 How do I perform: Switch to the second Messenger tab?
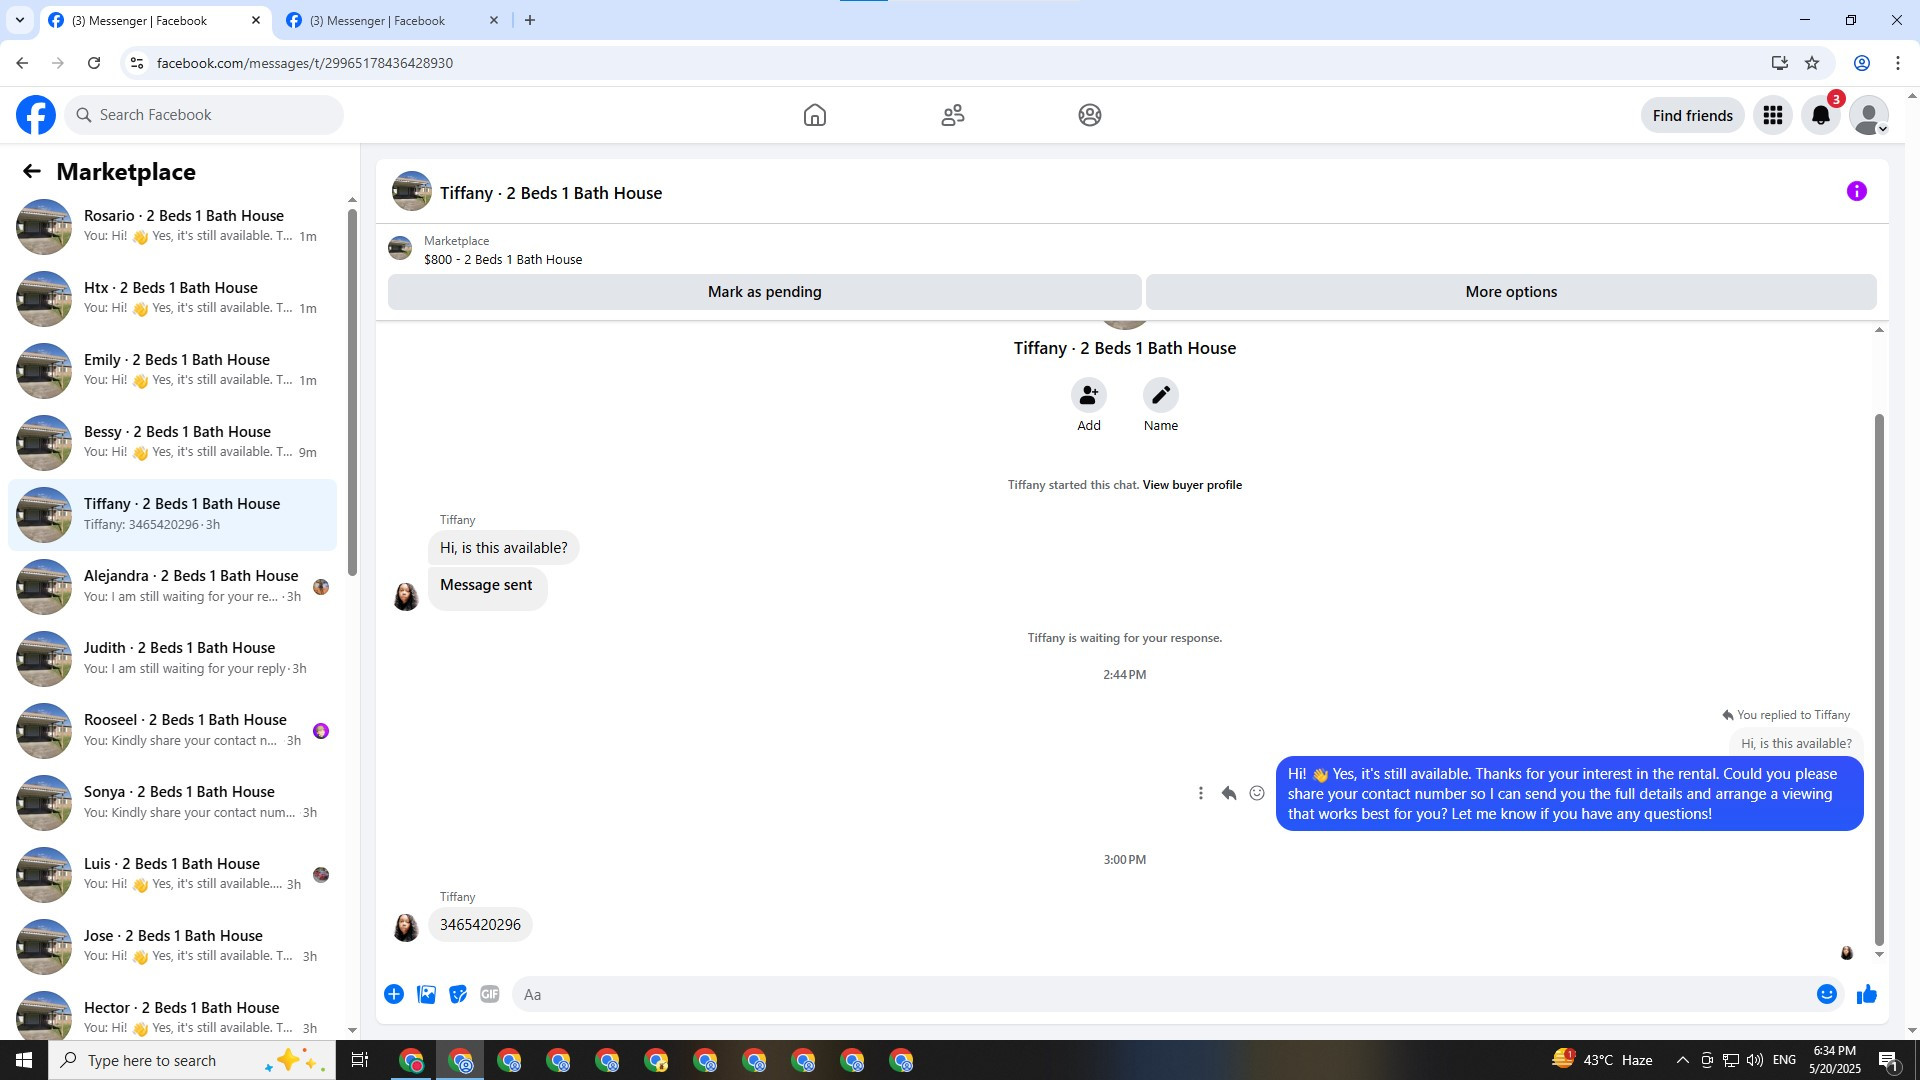click(x=380, y=20)
